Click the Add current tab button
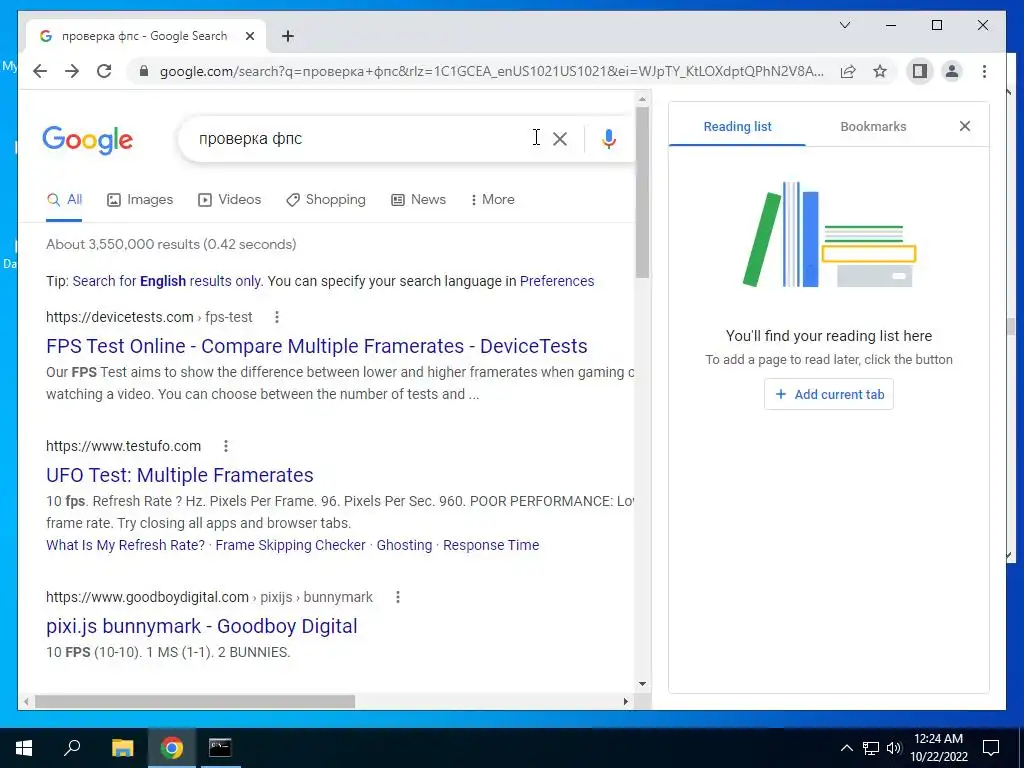 pos(829,394)
